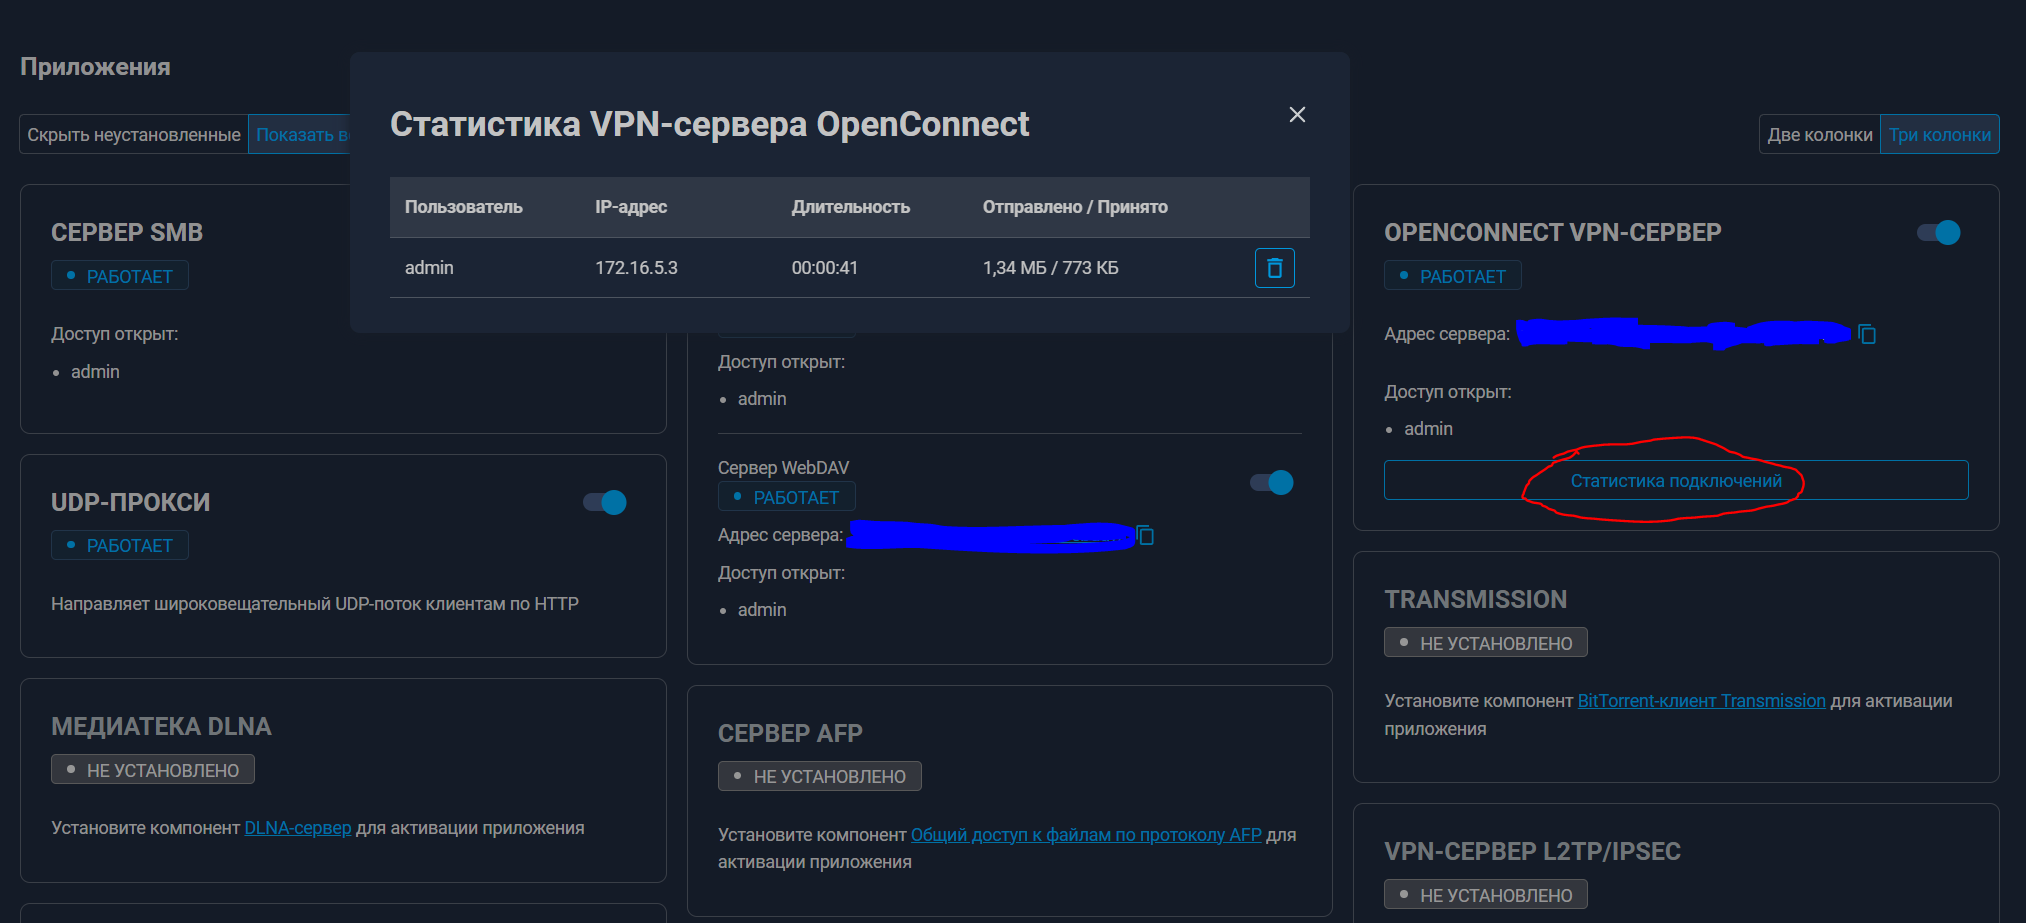Close the OpenConnect statistics dialog
Viewport: 2026px width, 923px height.
click(1297, 115)
